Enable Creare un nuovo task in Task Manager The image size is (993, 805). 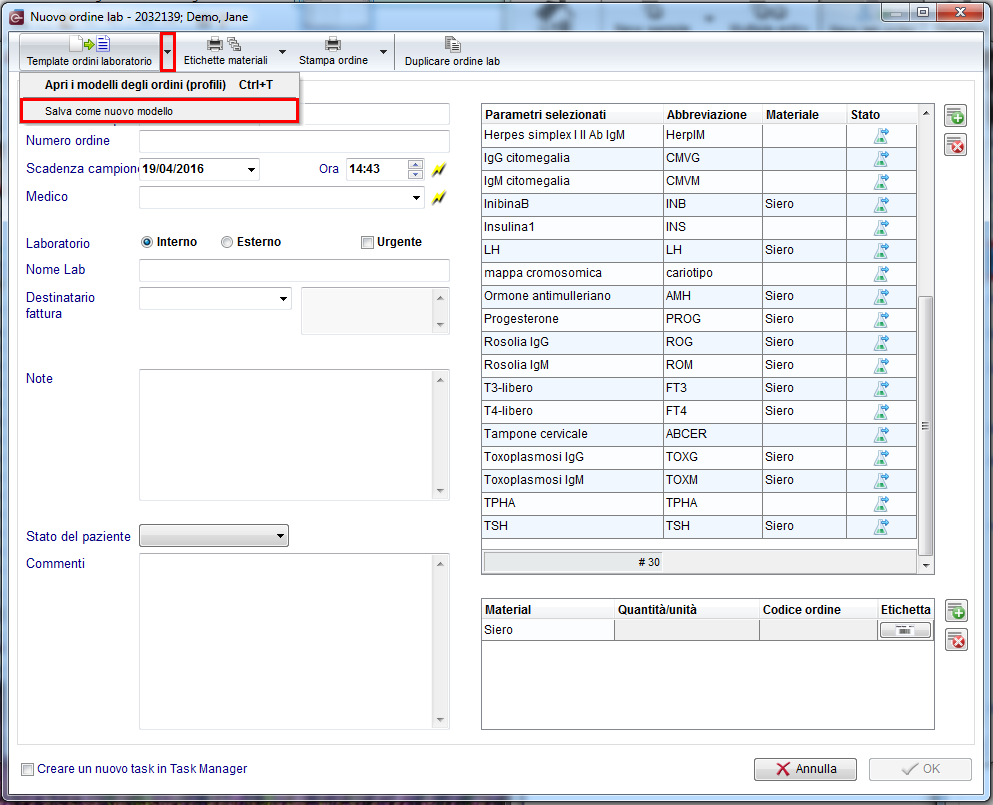click(x=27, y=770)
